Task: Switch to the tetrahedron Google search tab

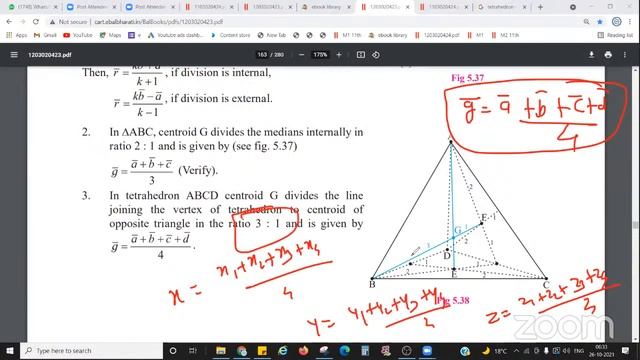Action: point(500,7)
